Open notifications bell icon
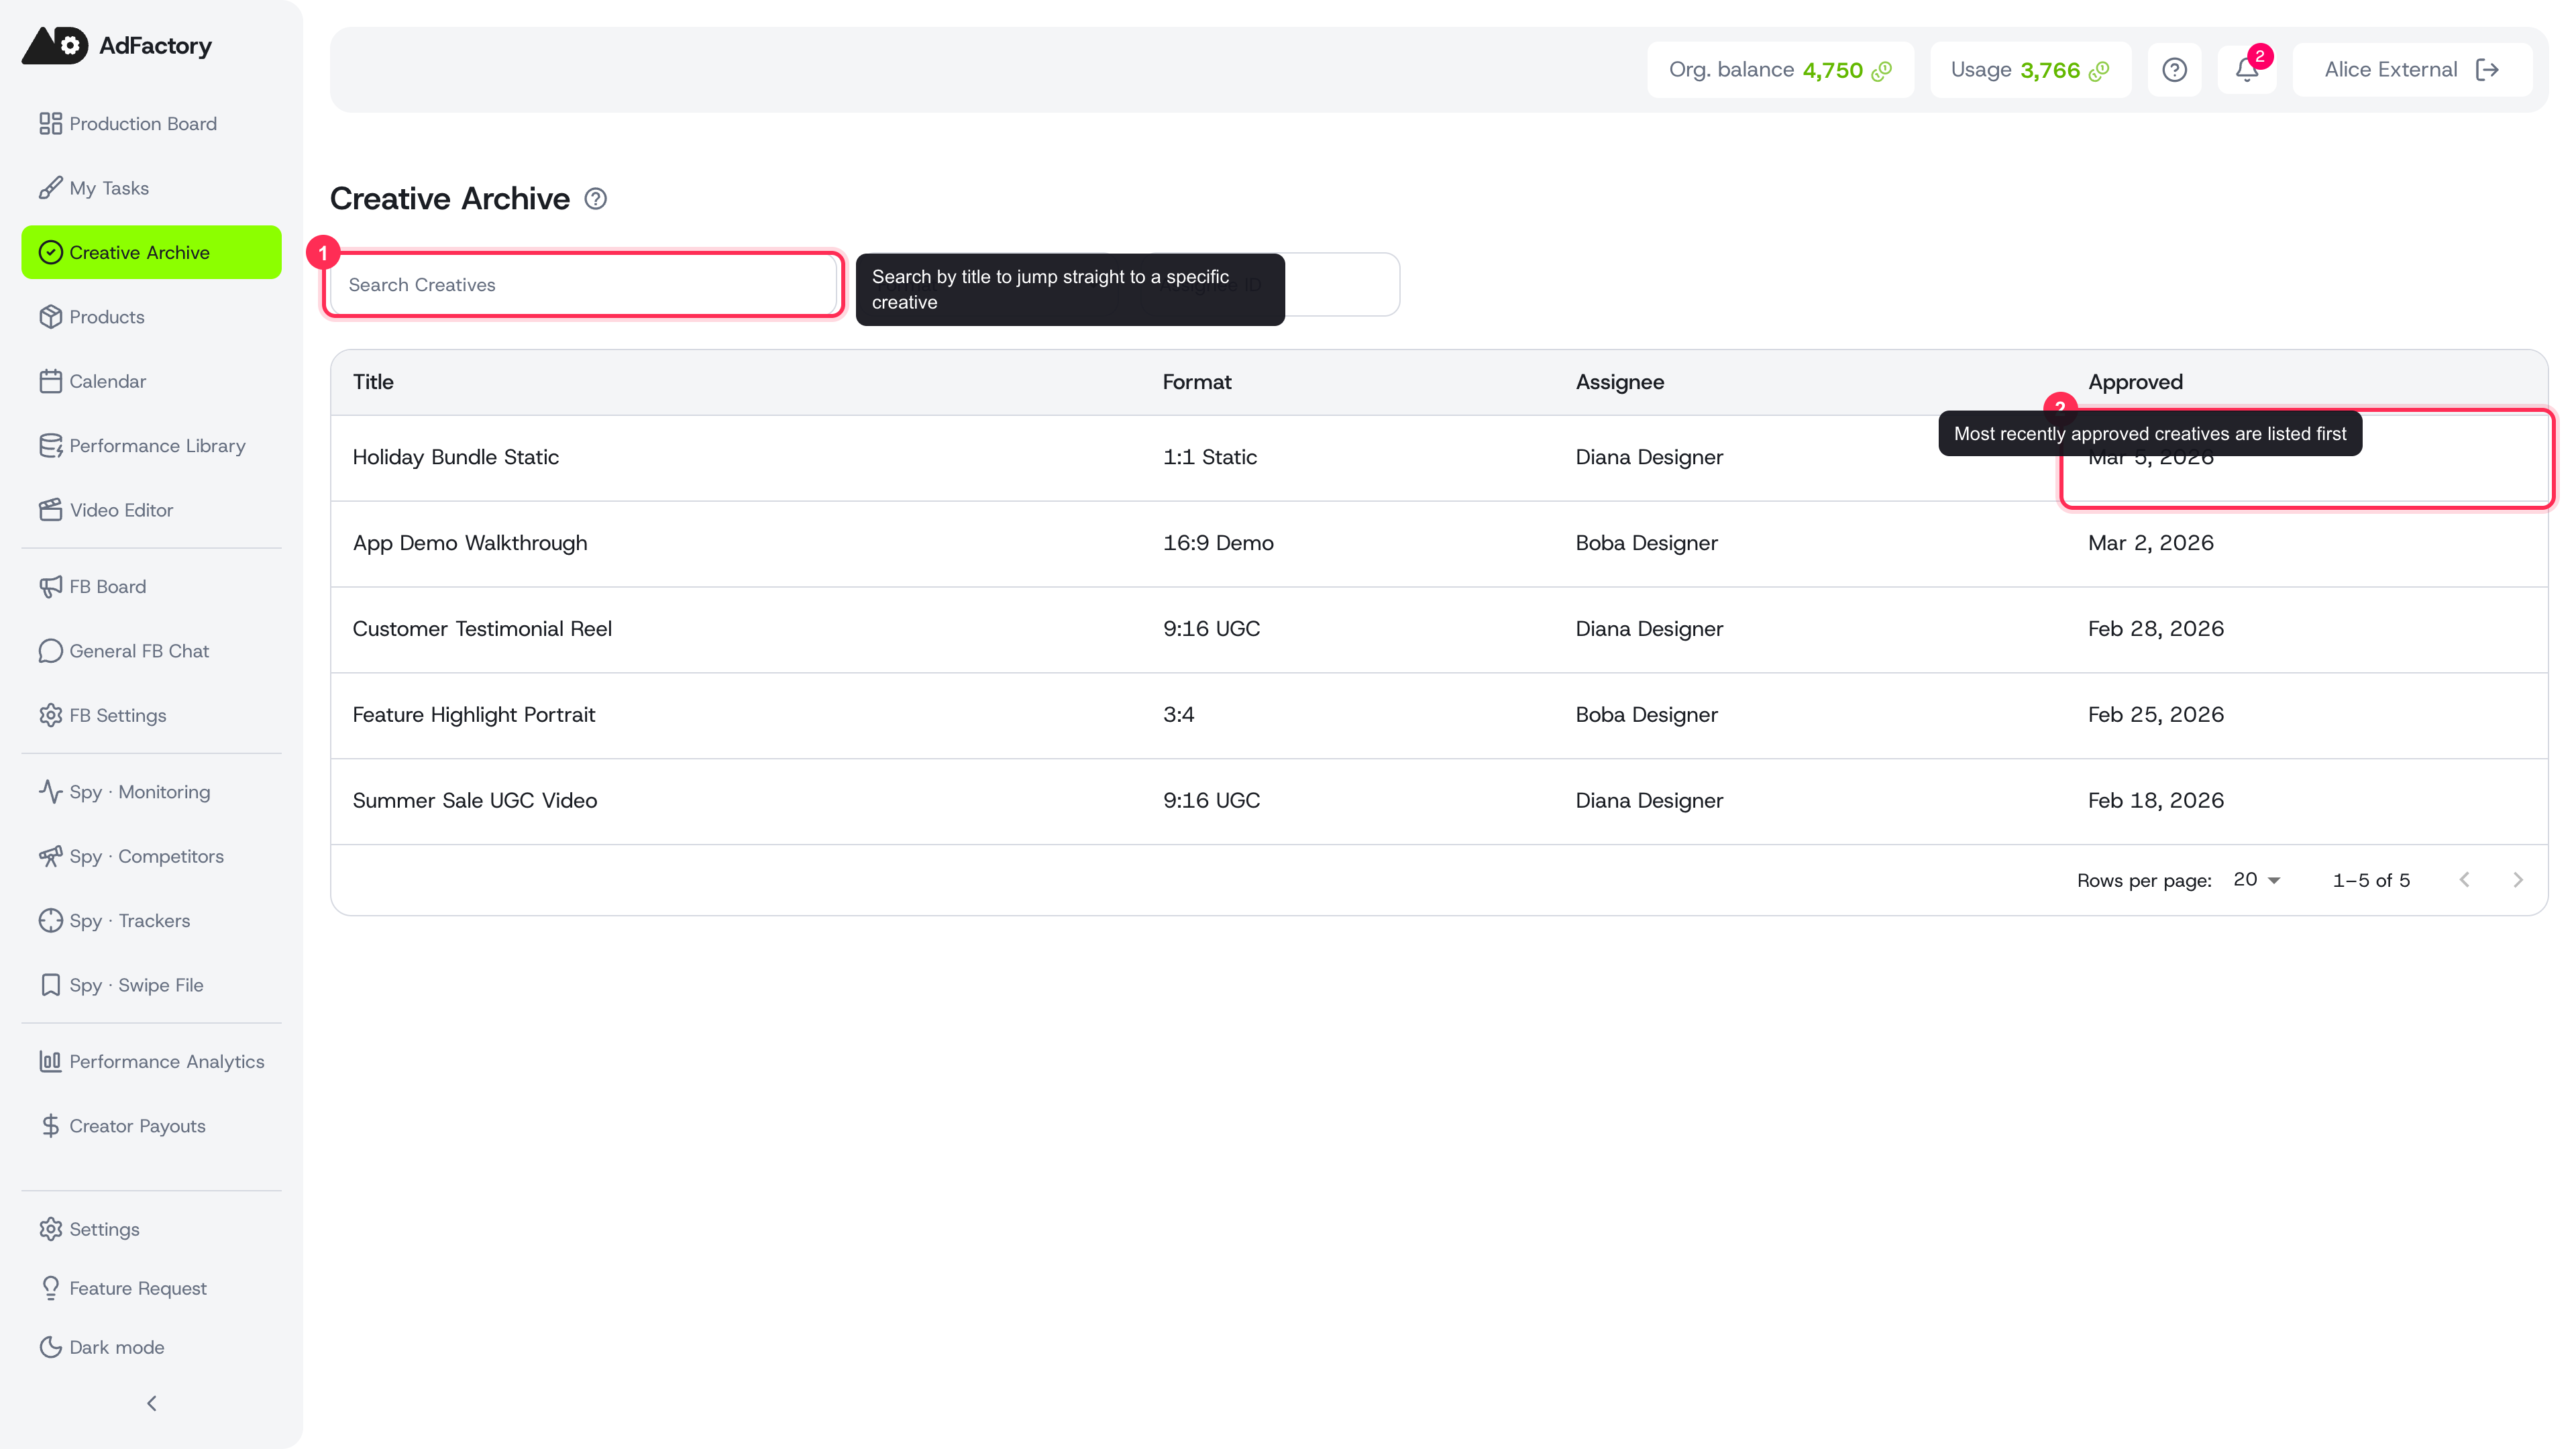2576x1449 pixels. (x=2247, y=70)
